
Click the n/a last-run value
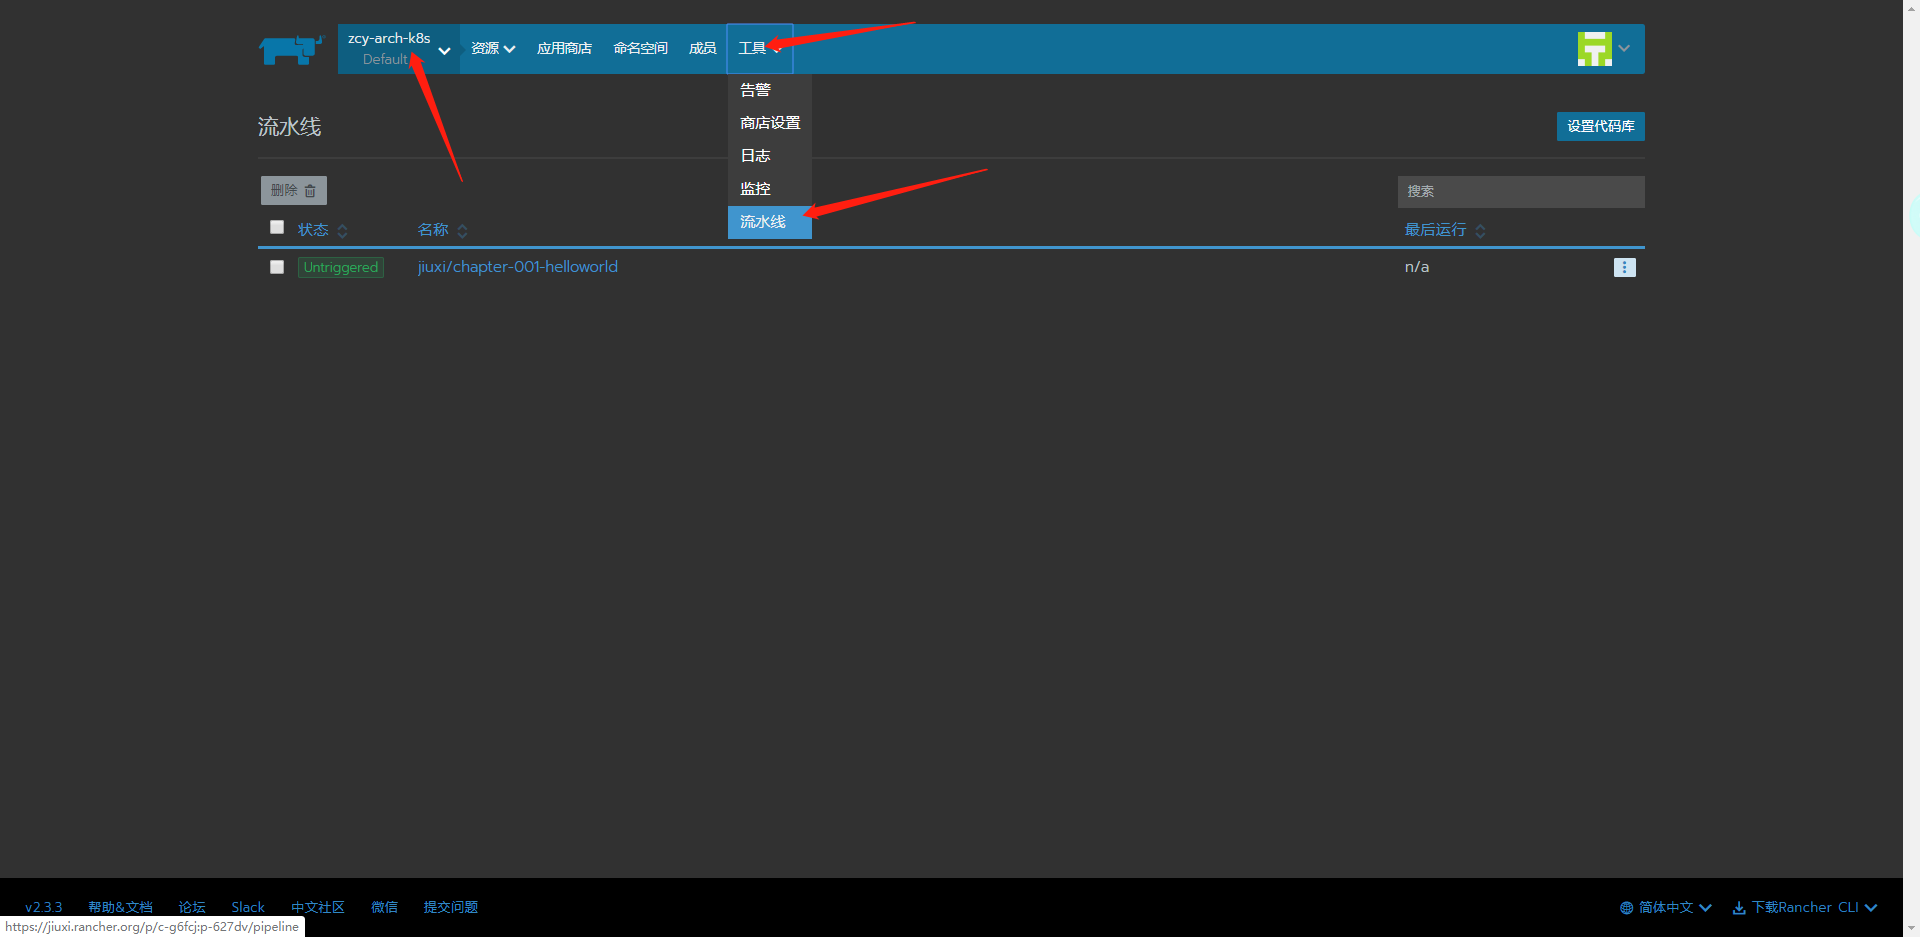point(1417,267)
